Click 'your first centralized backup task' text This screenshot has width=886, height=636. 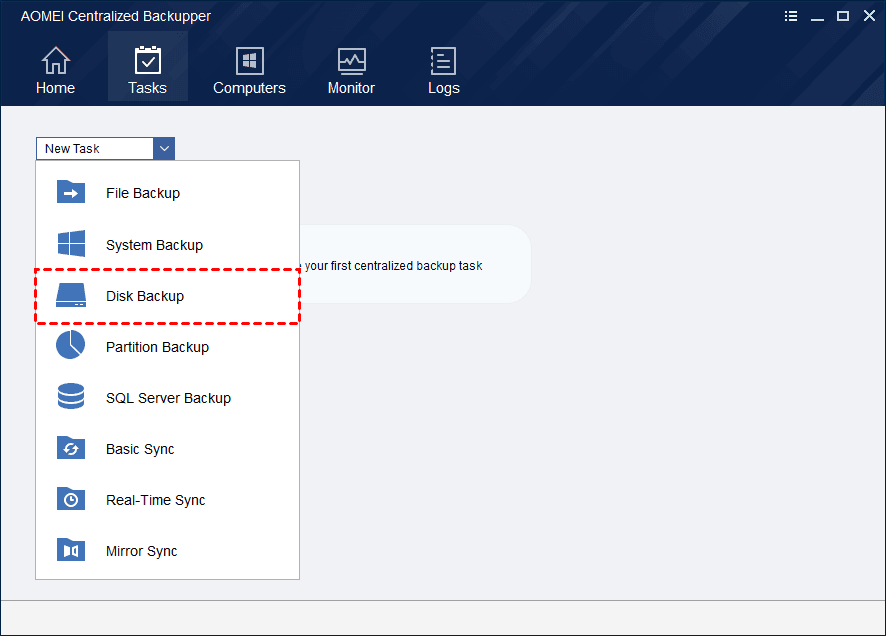[x=393, y=265]
